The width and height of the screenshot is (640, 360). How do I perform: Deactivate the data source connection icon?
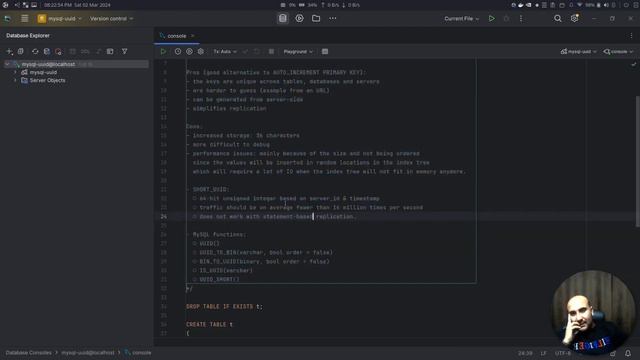[x=58, y=51]
